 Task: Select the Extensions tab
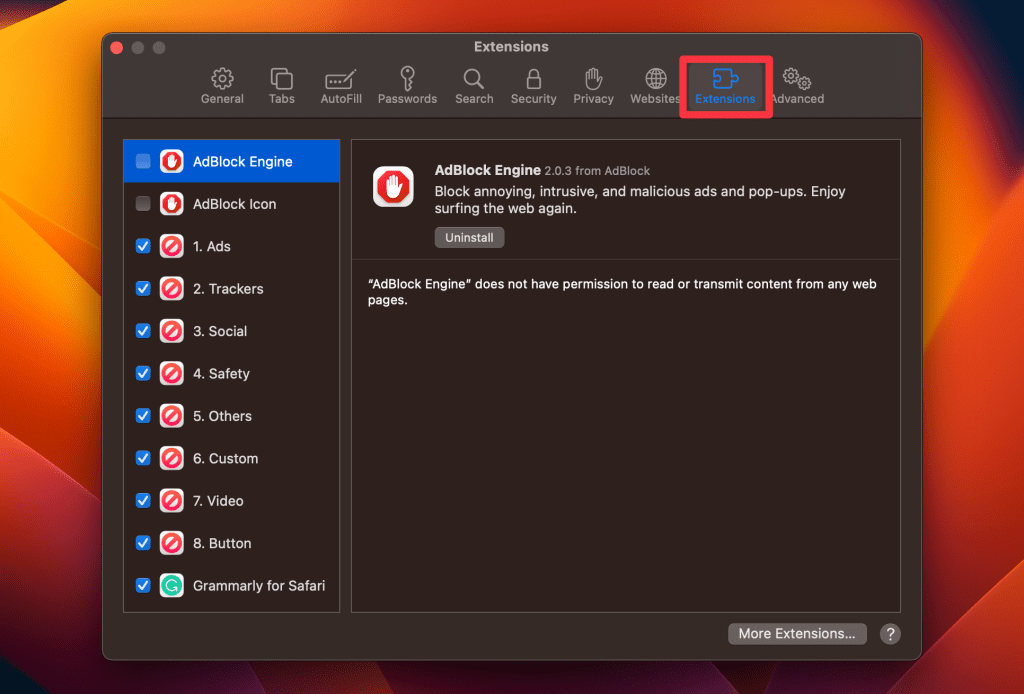pyautogui.click(x=725, y=86)
